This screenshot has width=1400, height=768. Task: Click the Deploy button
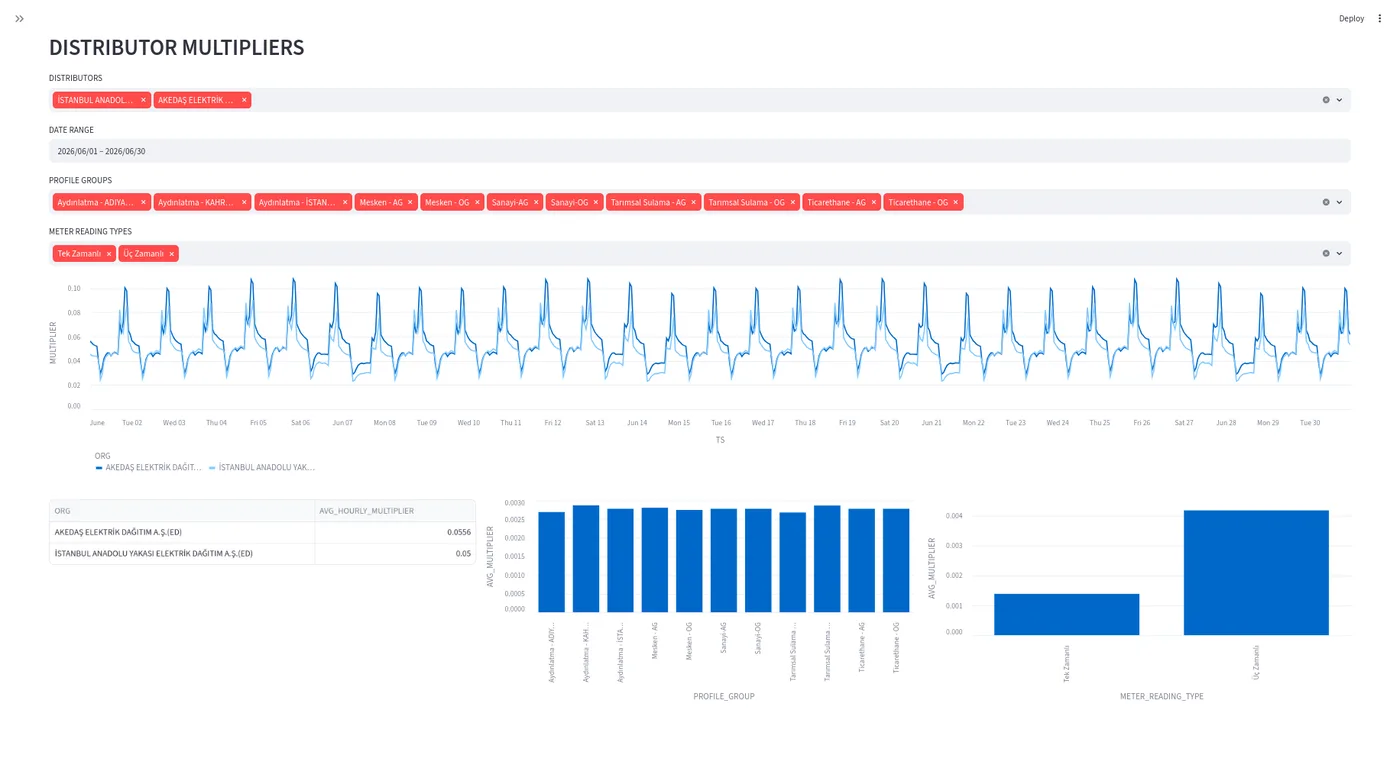click(1351, 18)
